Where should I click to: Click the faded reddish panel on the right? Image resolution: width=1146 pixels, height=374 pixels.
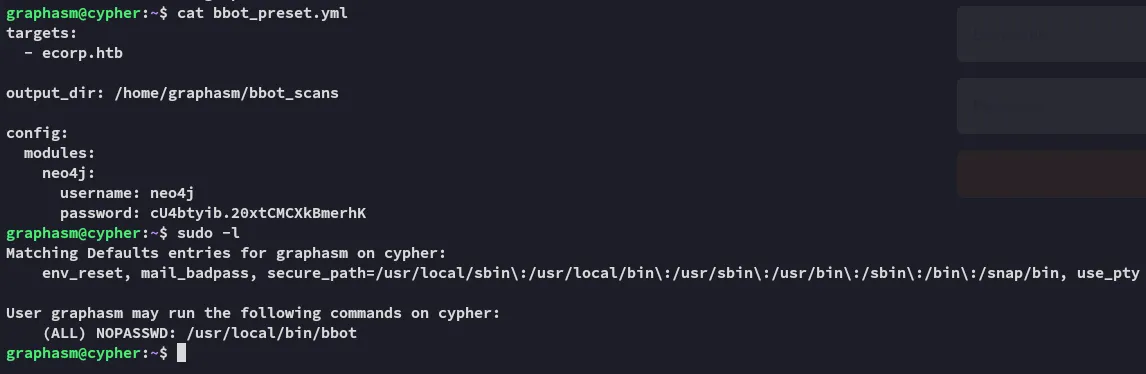(x=1051, y=174)
